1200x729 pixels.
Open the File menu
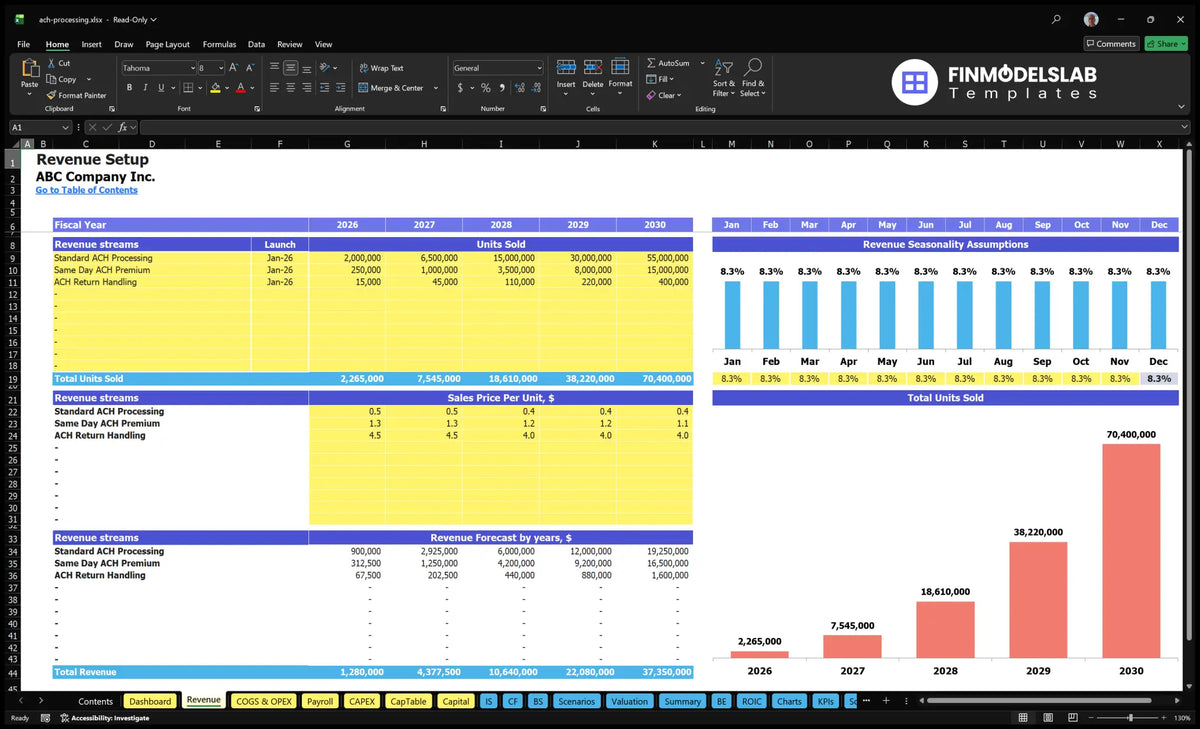(23, 44)
